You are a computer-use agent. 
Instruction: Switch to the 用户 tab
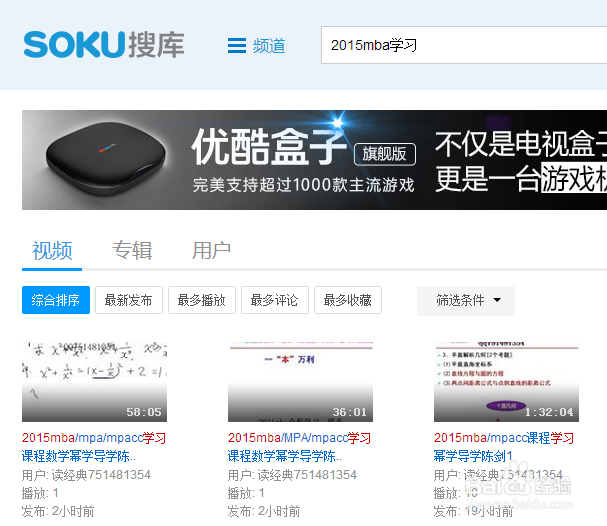[x=211, y=250]
